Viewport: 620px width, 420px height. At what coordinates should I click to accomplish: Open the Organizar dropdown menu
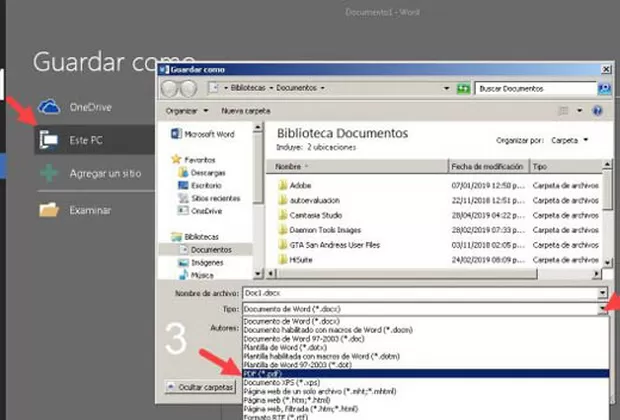[187, 111]
